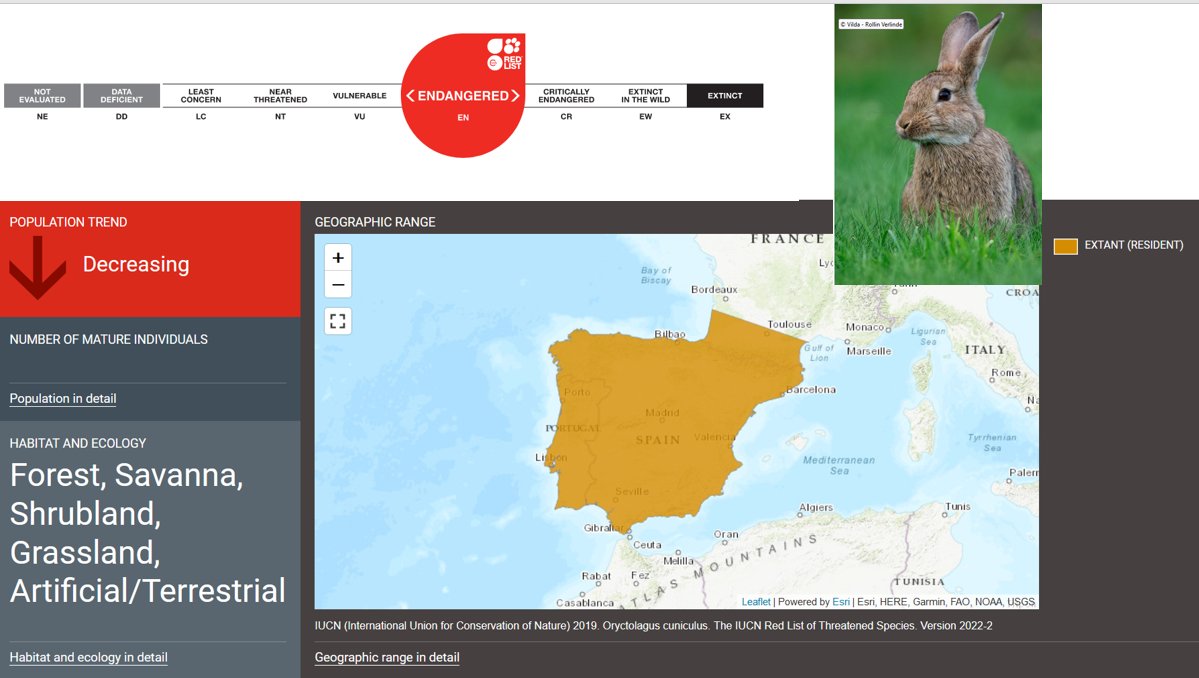Viewport: 1199px width, 678px height.
Task: Click the Forest, Savanna, Shrubland habitat text
Action: coord(148,533)
